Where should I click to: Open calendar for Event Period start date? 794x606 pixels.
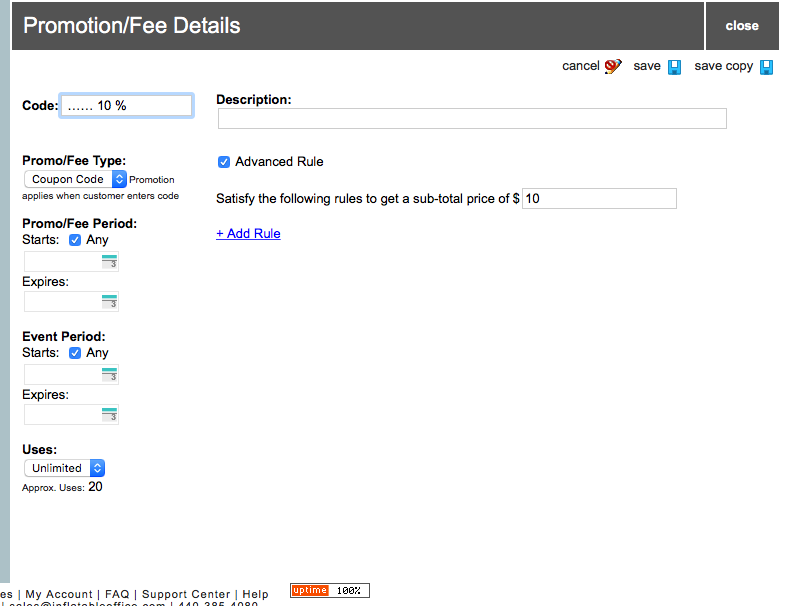tap(109, 375)
